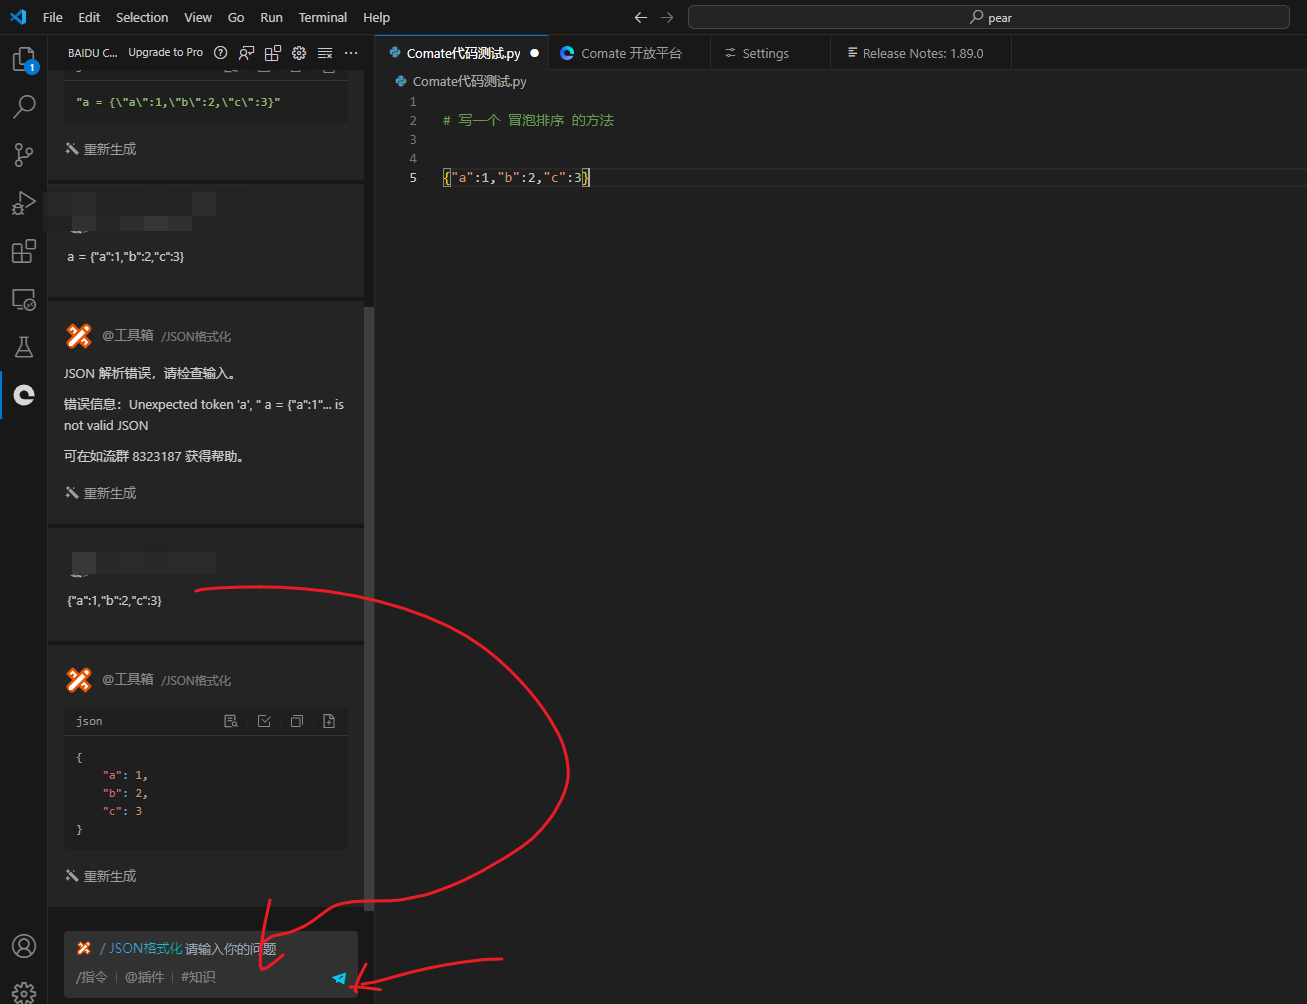Screen dimensions: 1307x1004
Task: Click the @插件 plugin shortcut
Action: (144, 977)
